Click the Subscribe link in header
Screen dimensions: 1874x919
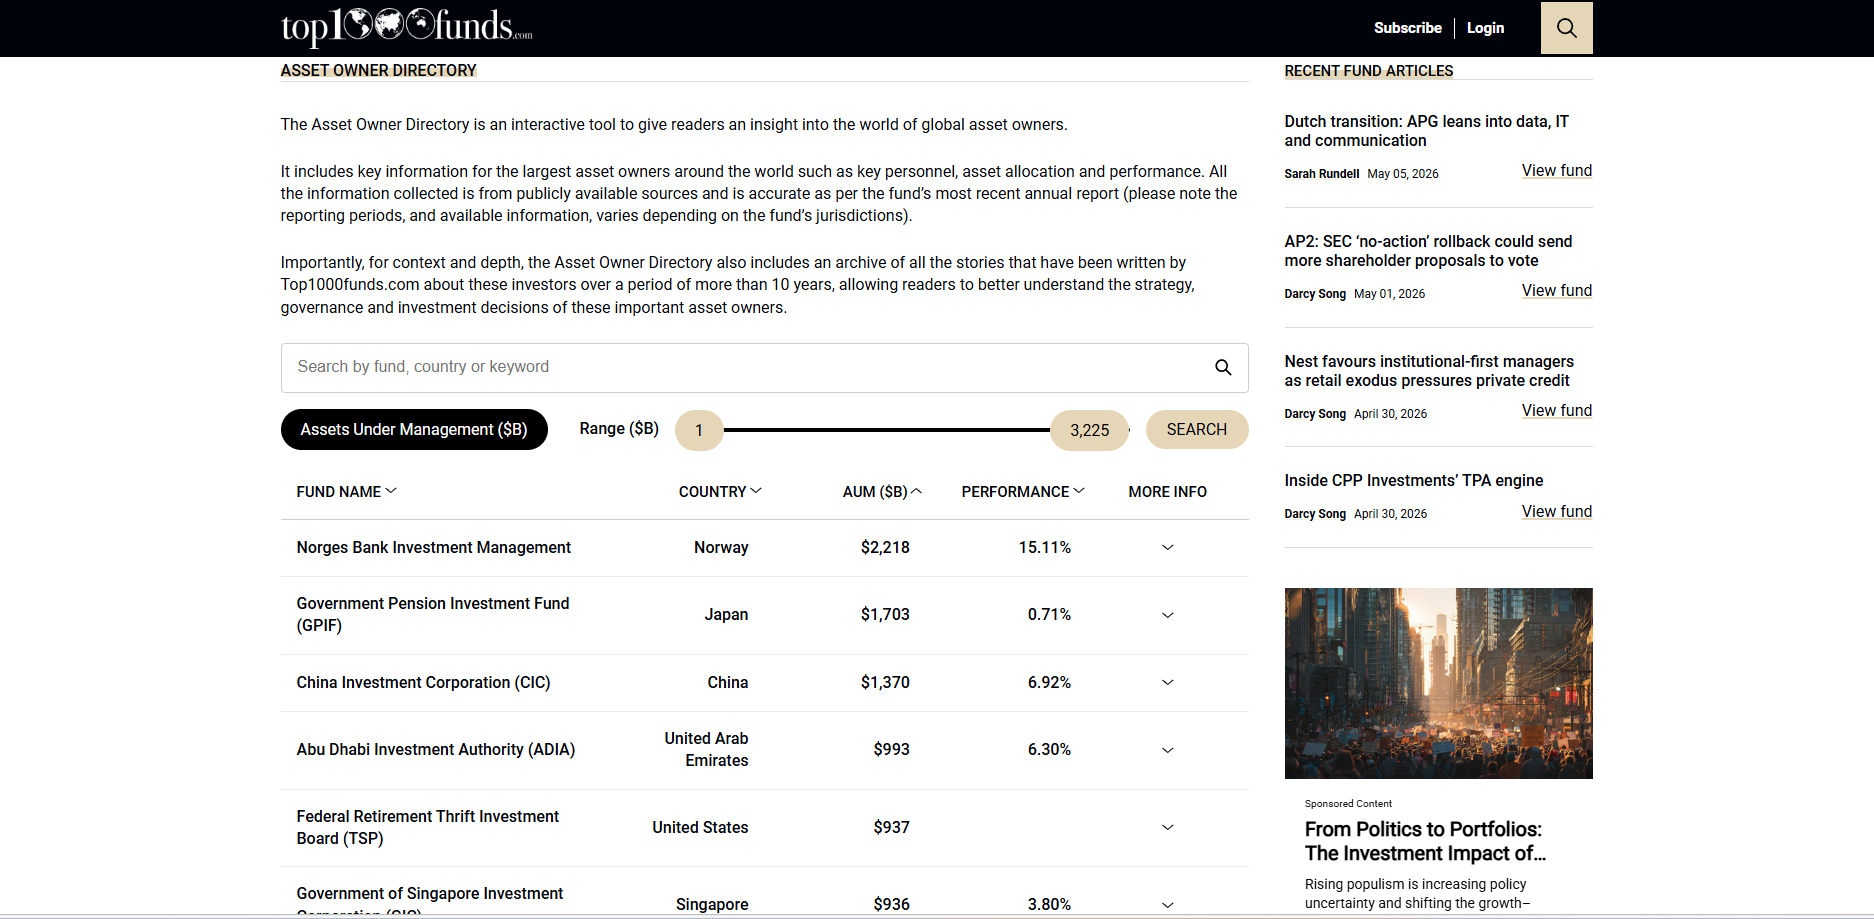click(1407, 28)
